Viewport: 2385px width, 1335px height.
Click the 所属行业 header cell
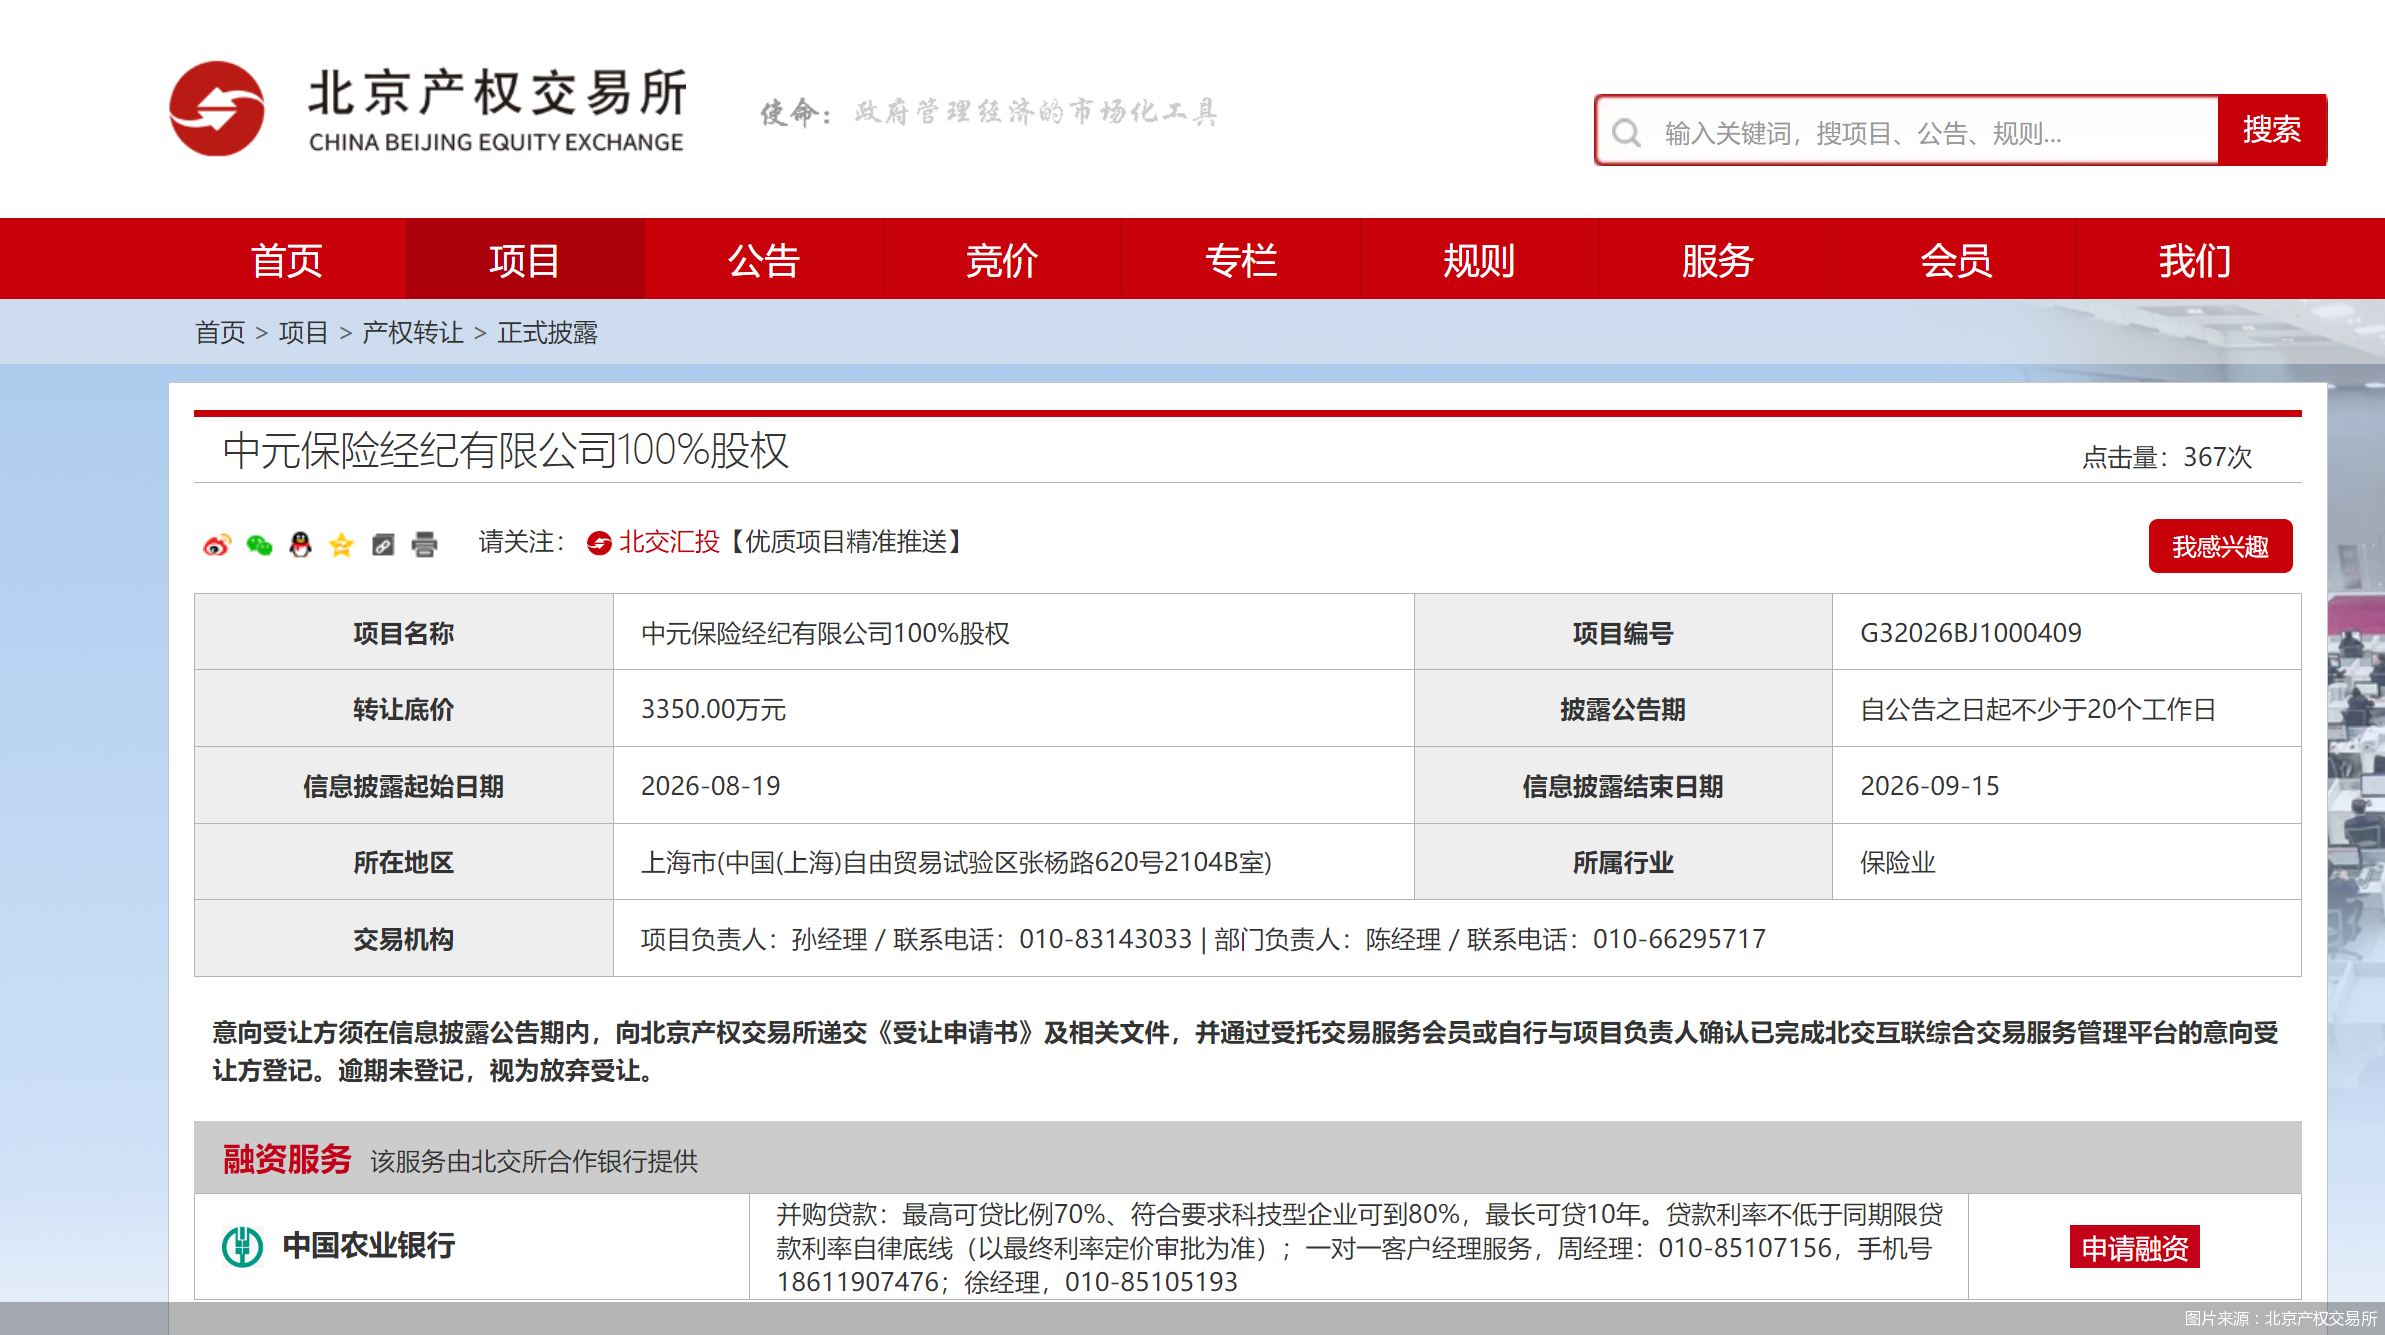click(x=1623, y=862)
